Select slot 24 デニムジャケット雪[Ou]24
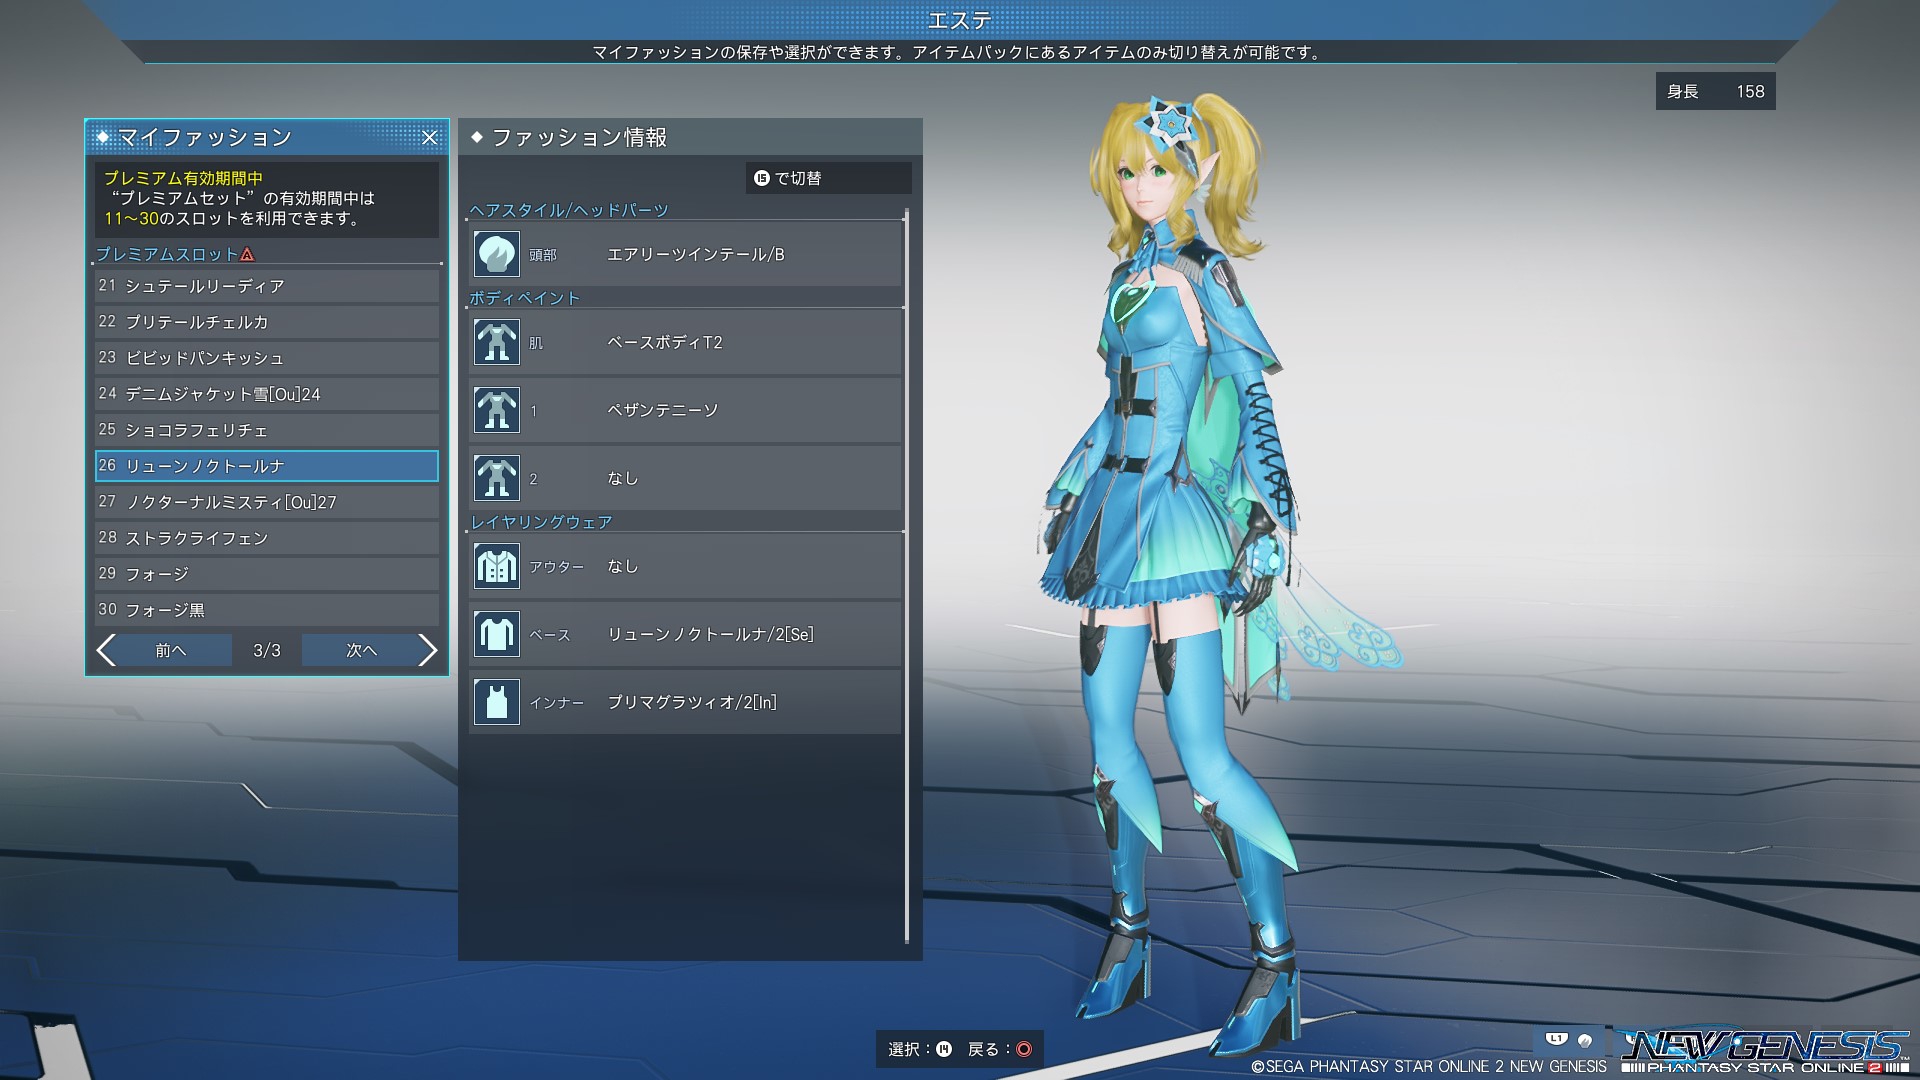 pyautogui.click(x=267, y=394)
